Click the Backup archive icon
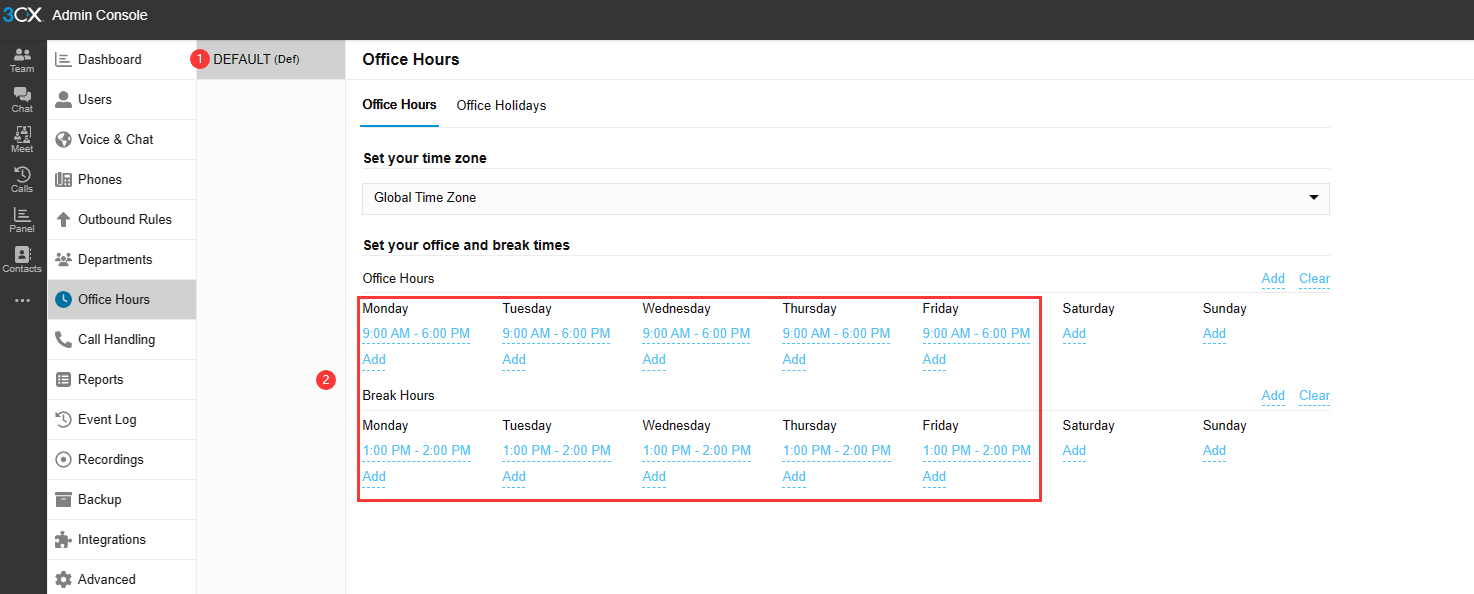Image resolution: width=1474 pixels, height=594 pixels. 63,499
